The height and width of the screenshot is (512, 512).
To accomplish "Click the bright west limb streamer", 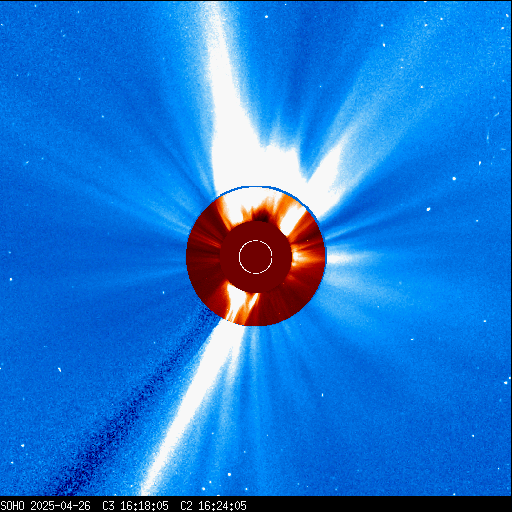I will (343, 257).
